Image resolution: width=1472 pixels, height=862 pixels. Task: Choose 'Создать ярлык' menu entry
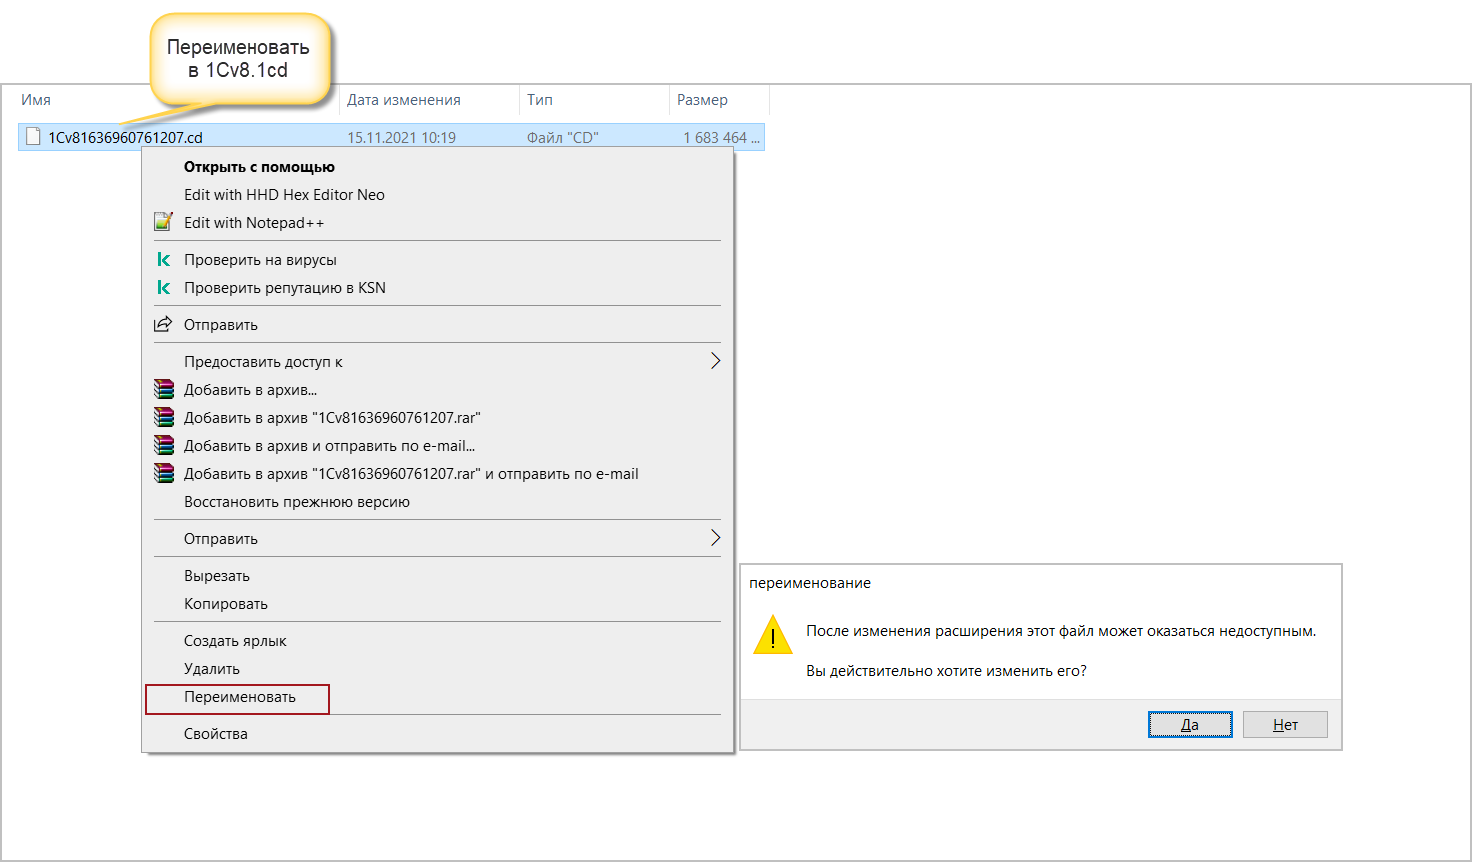pos(235,641)
